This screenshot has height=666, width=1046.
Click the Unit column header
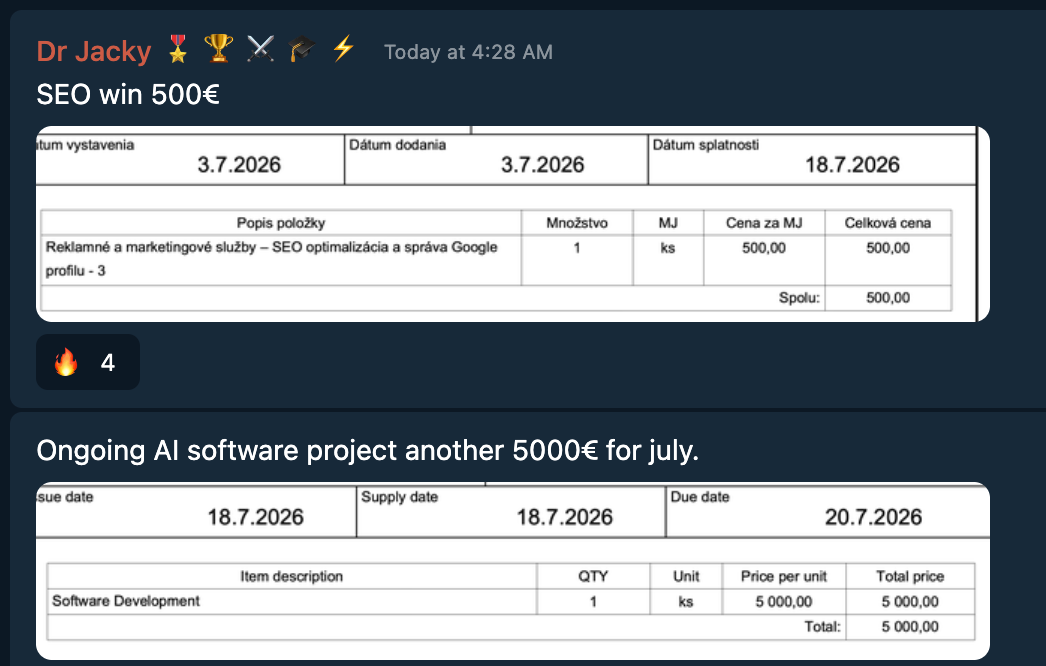(686, 577)
